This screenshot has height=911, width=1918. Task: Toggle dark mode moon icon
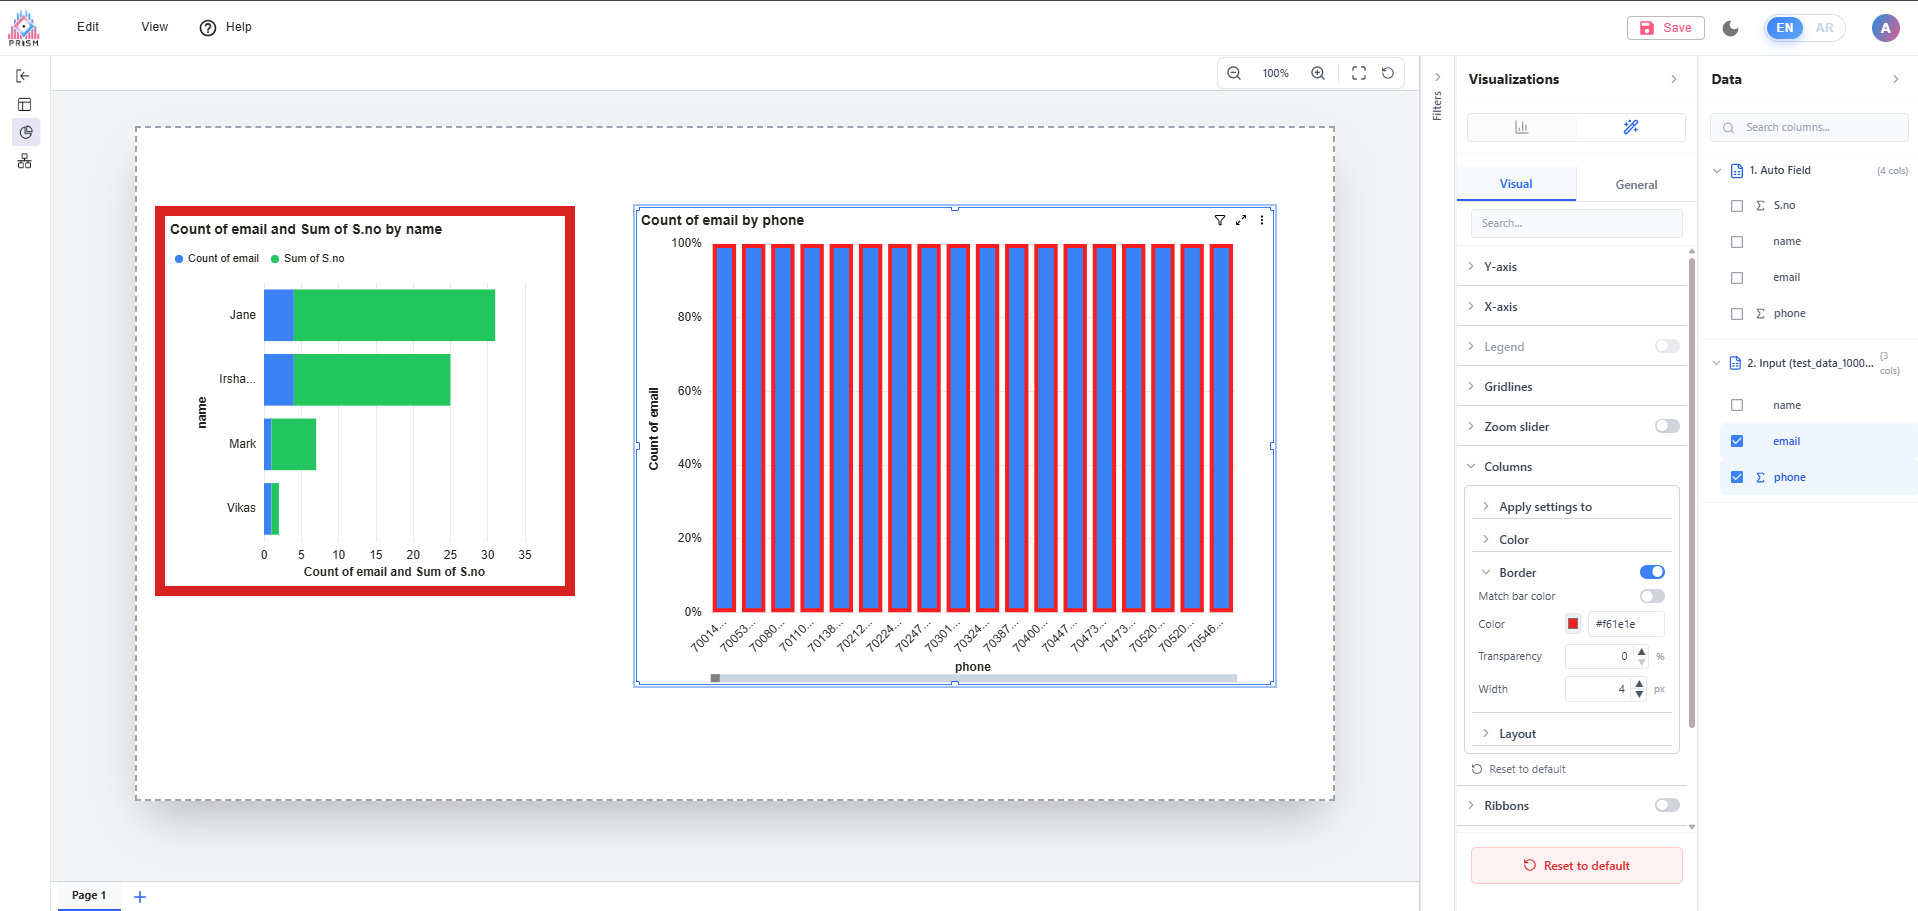point(1731,28)
